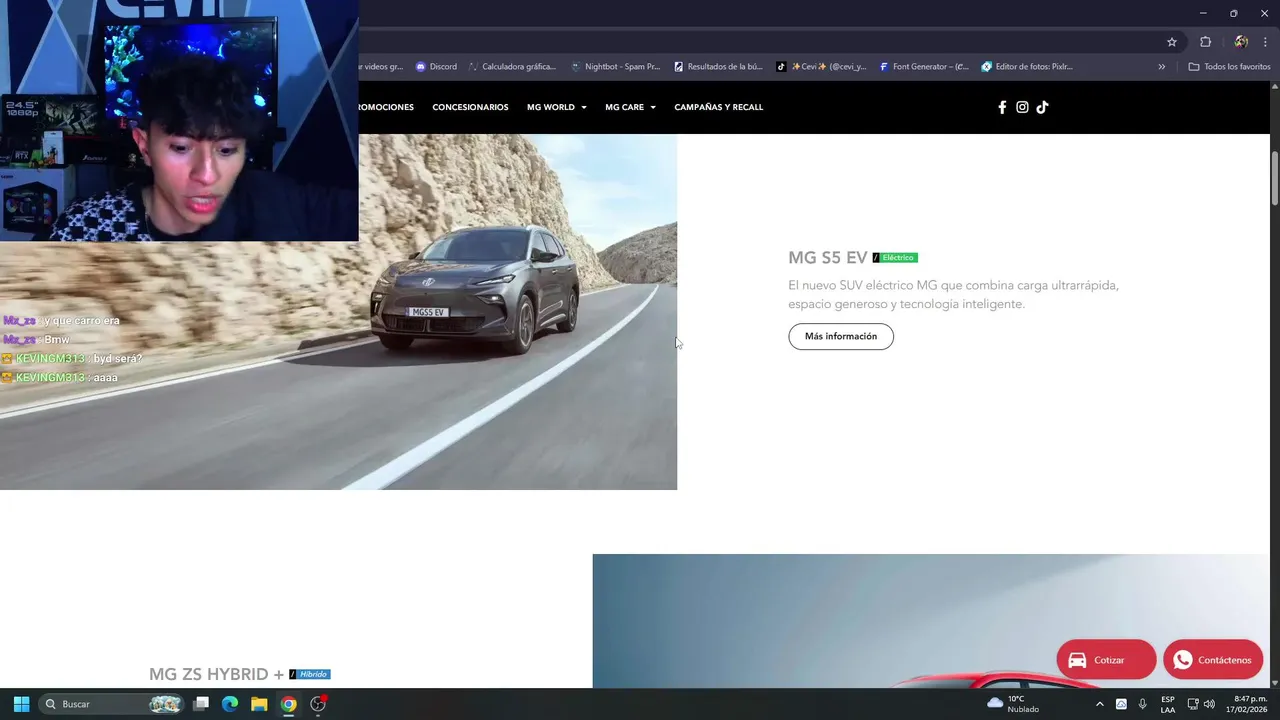This screenshot has width=1280, height=720.
Task: Open the OBS Studio taskbar icon
Action: coord(318,704)
